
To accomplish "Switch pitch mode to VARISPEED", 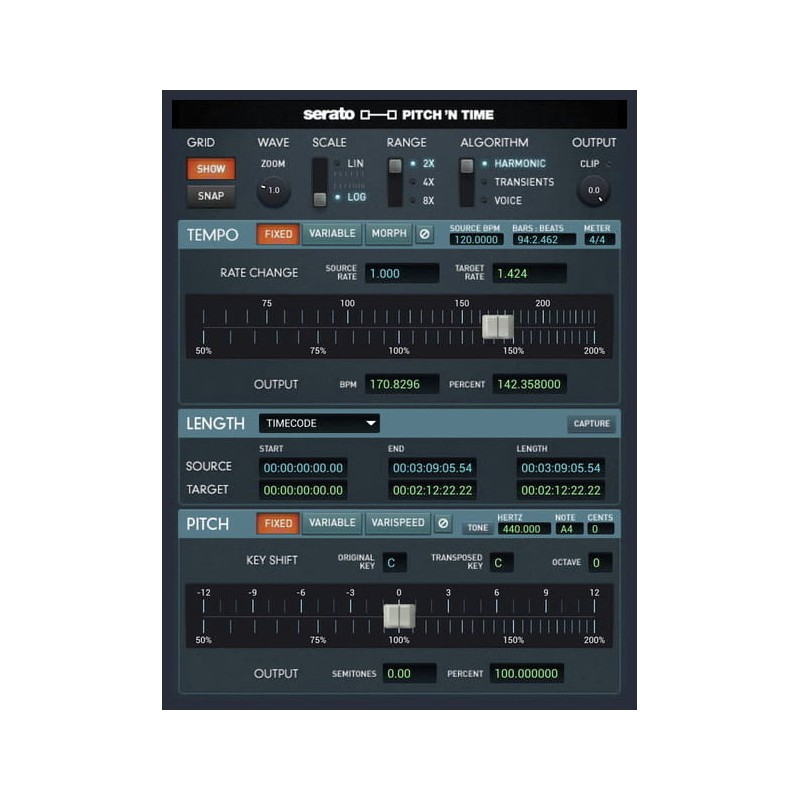I will click(399, 522).
